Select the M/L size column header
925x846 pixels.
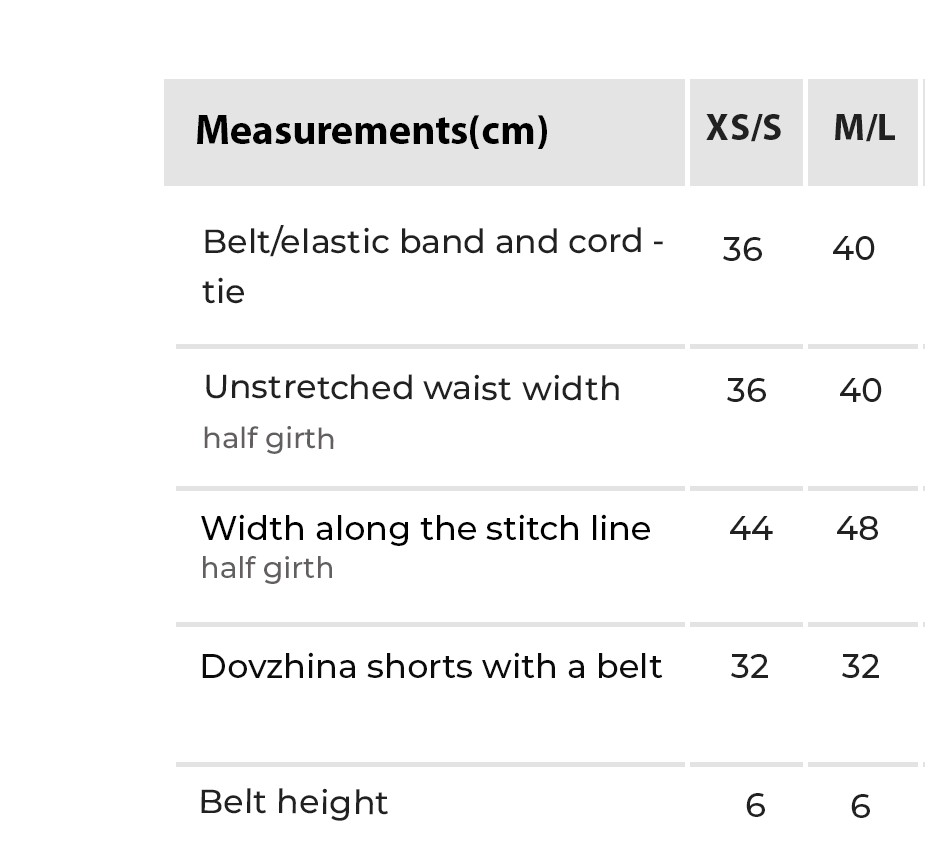click(864, 129)
